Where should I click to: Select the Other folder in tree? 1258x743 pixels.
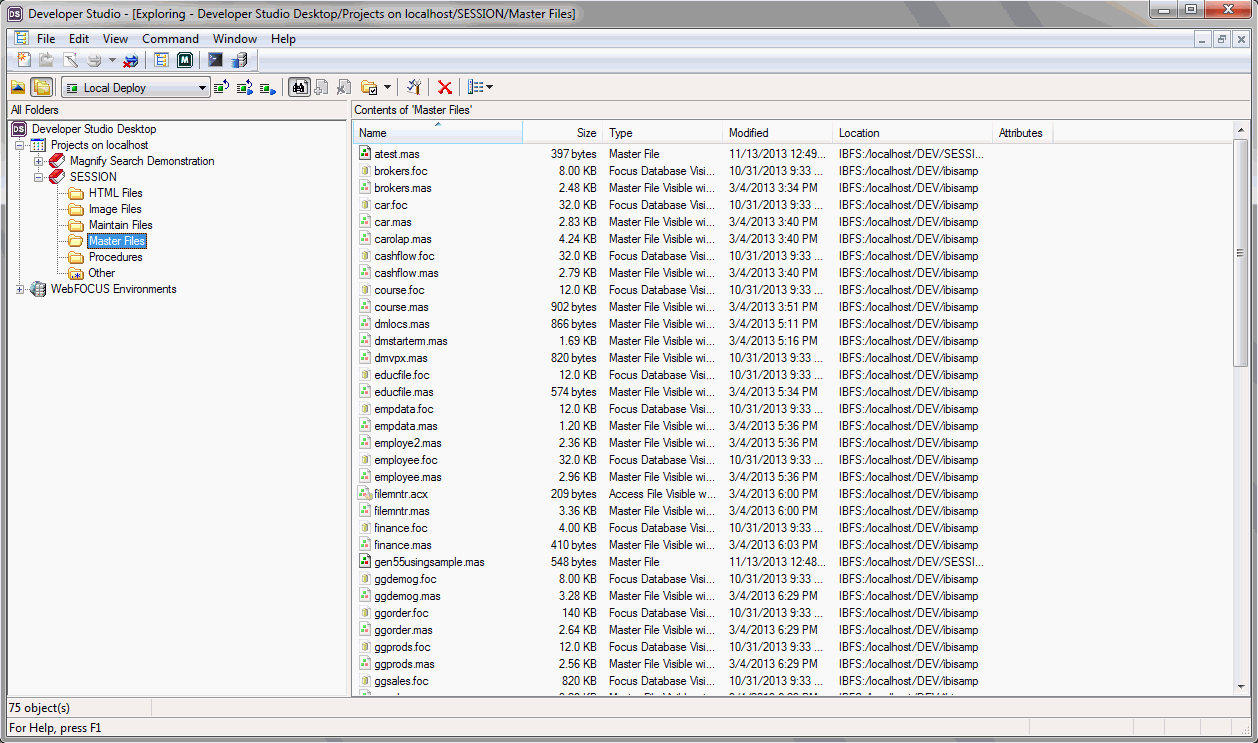coord(101,273)
